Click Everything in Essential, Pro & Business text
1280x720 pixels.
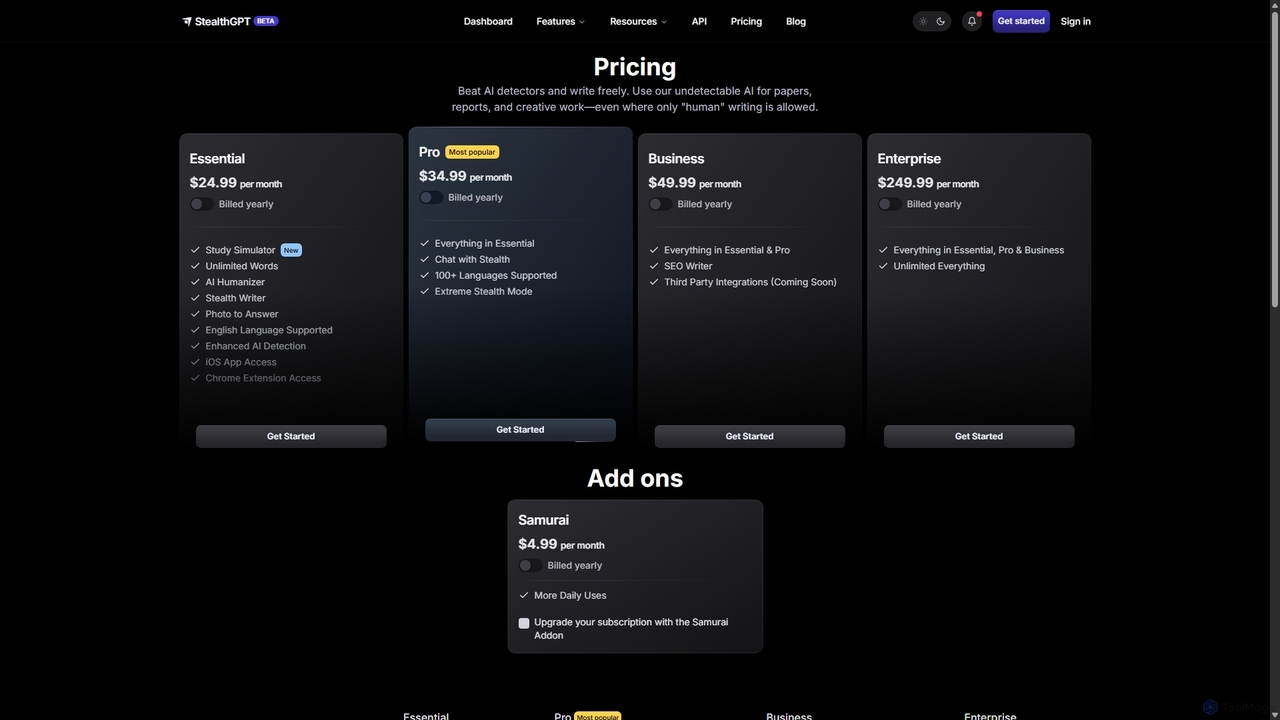[x=978, y=250]
